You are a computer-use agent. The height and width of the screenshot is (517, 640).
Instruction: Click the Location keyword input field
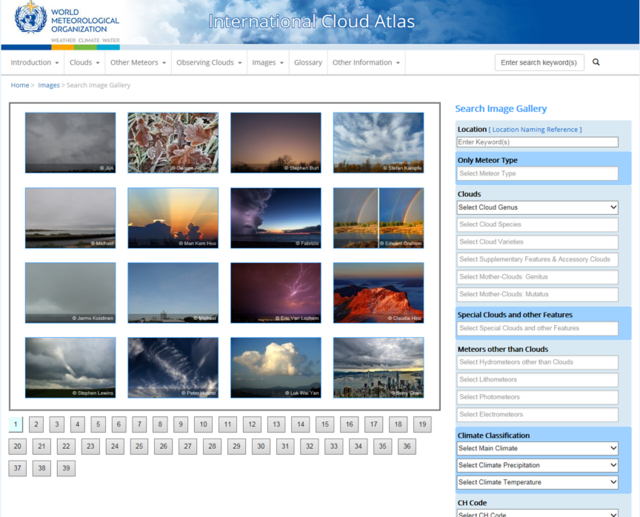[x=537, y=142]
